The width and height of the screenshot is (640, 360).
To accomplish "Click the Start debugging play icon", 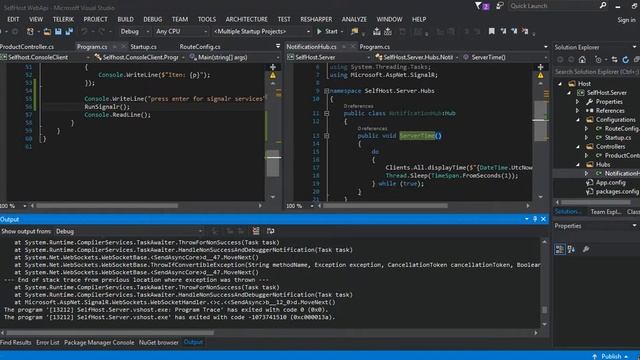I will (x=319, y=31).
